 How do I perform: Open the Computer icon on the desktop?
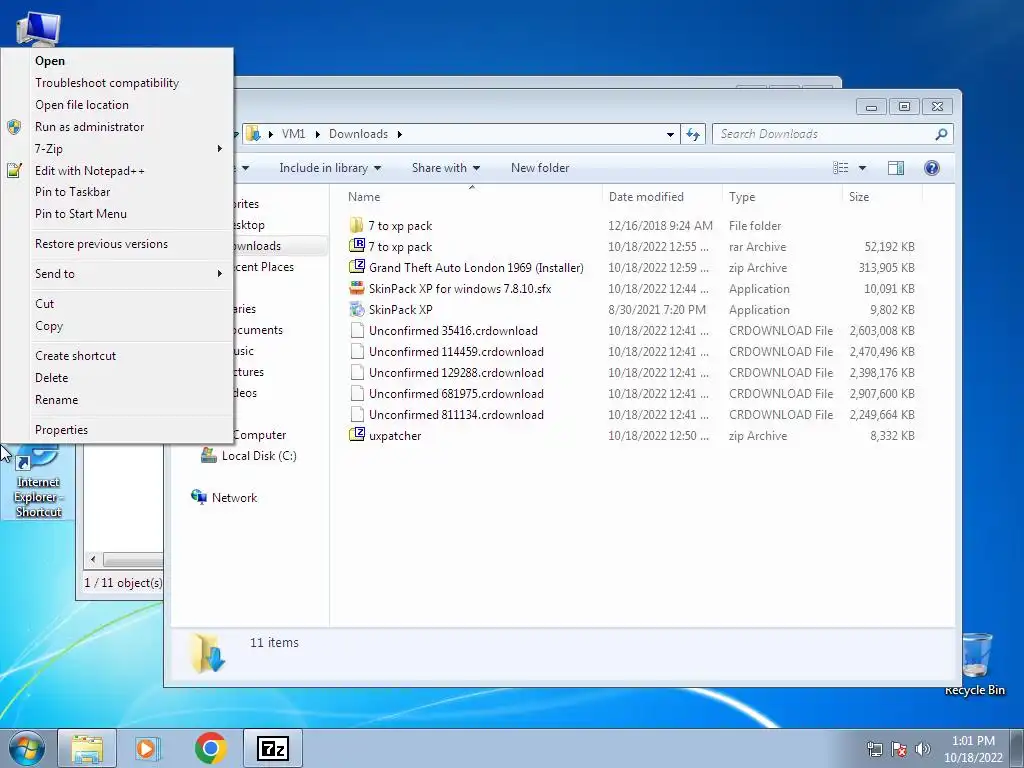[38, 29]
